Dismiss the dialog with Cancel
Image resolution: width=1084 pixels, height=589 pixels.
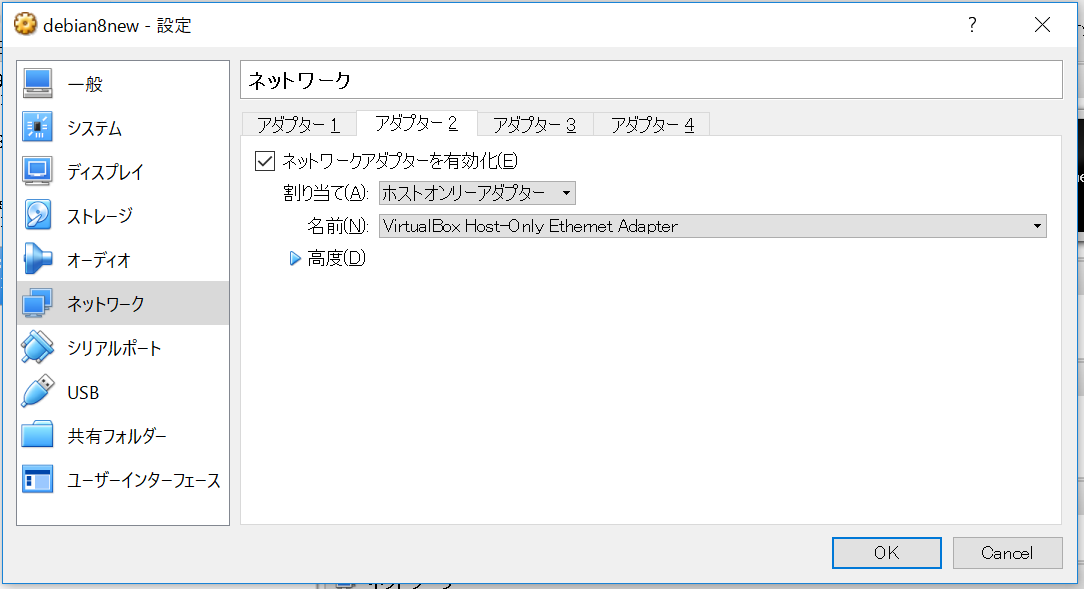pyautogui.click(x=1007, y=552)
